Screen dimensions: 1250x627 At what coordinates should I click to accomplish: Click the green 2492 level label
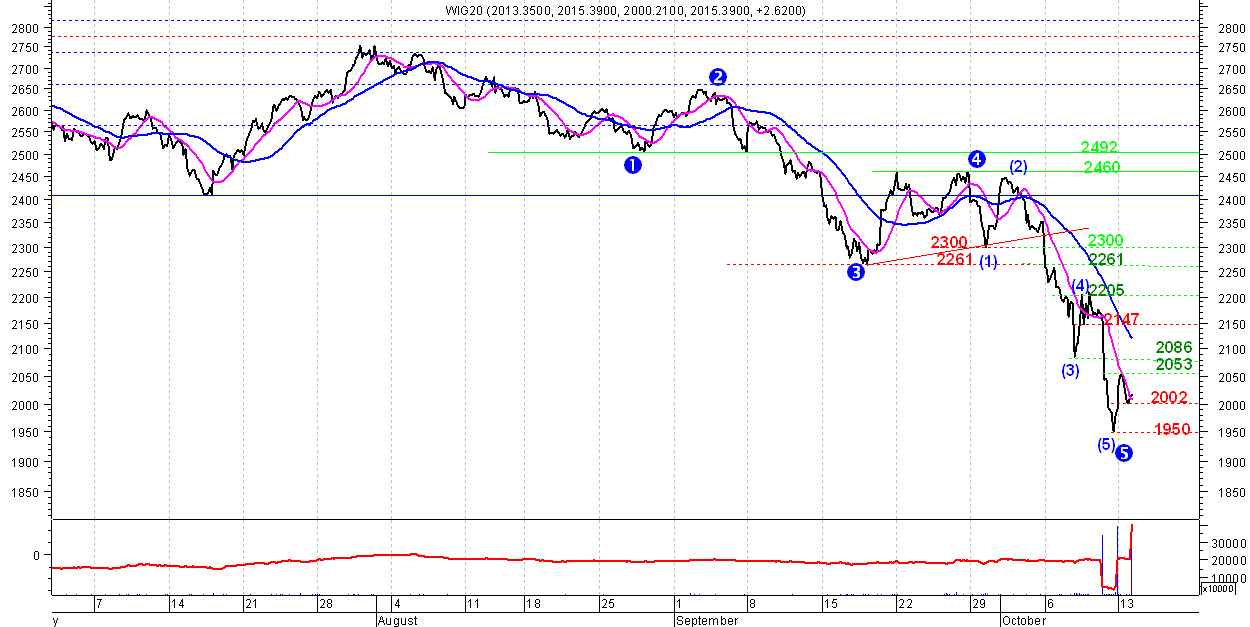(1099, 147)
